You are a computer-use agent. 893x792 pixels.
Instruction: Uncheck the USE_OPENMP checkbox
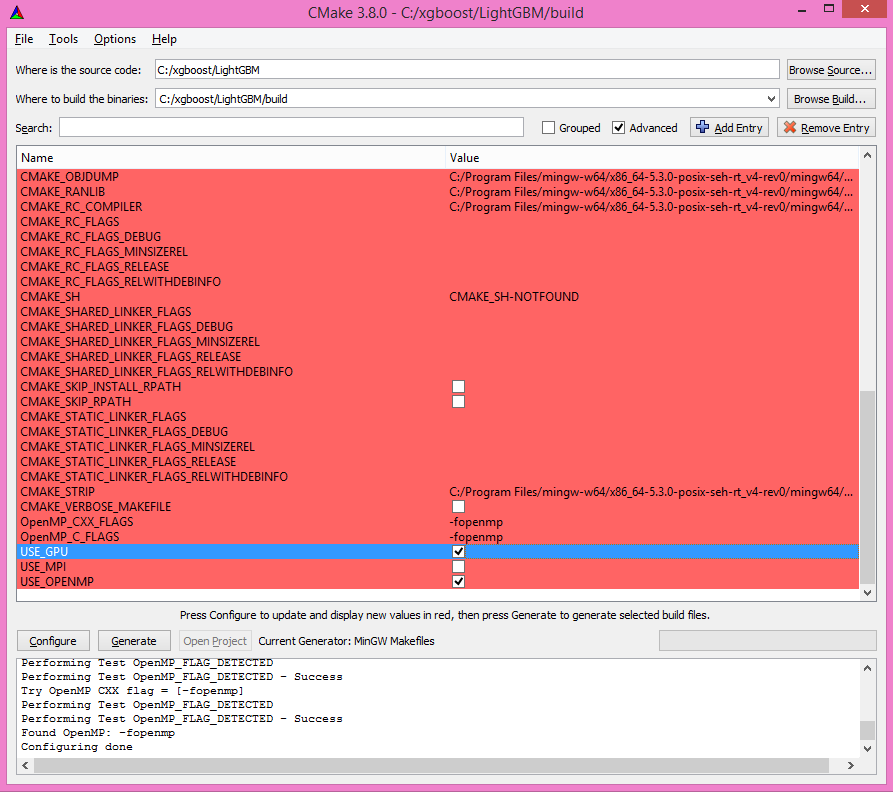(458, 581)
